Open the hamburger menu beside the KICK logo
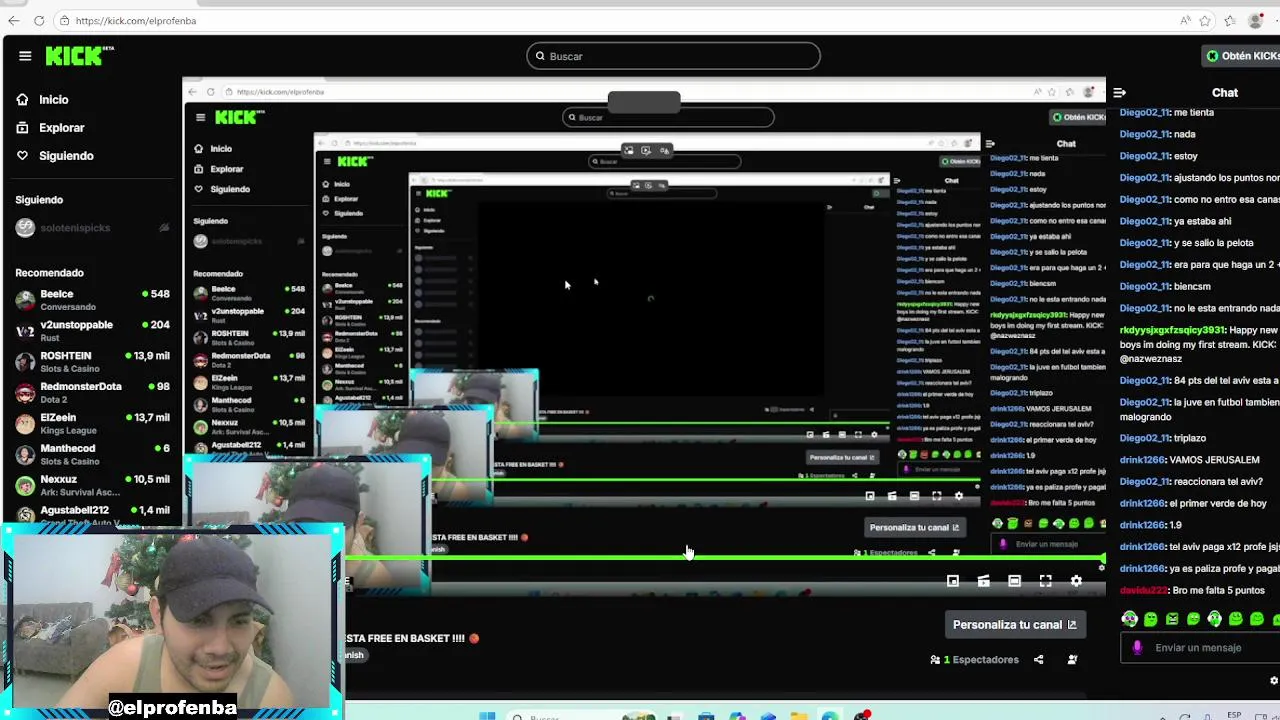Screen dimensions: 1280x720 (x=25, y=56)
